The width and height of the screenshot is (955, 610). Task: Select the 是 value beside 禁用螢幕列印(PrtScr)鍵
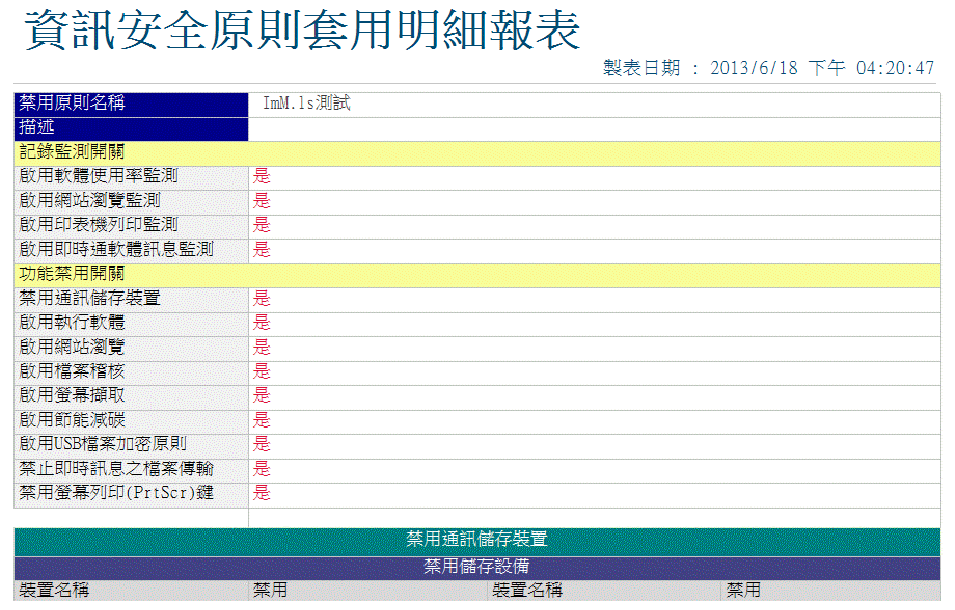click(261, 493)
